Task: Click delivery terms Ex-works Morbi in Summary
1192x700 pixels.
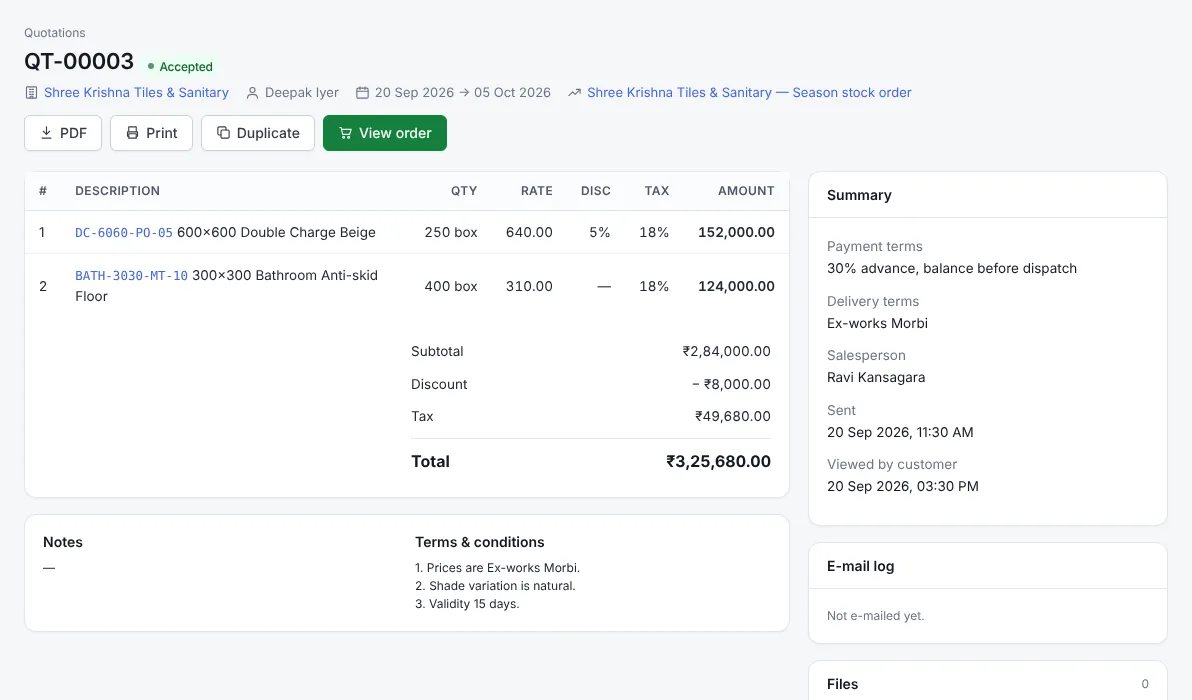Action: (x=877, y=323)
